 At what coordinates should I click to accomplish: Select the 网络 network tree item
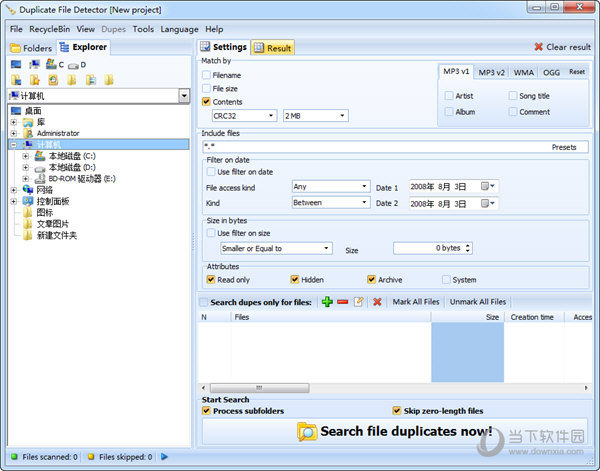tap(45, 190)
